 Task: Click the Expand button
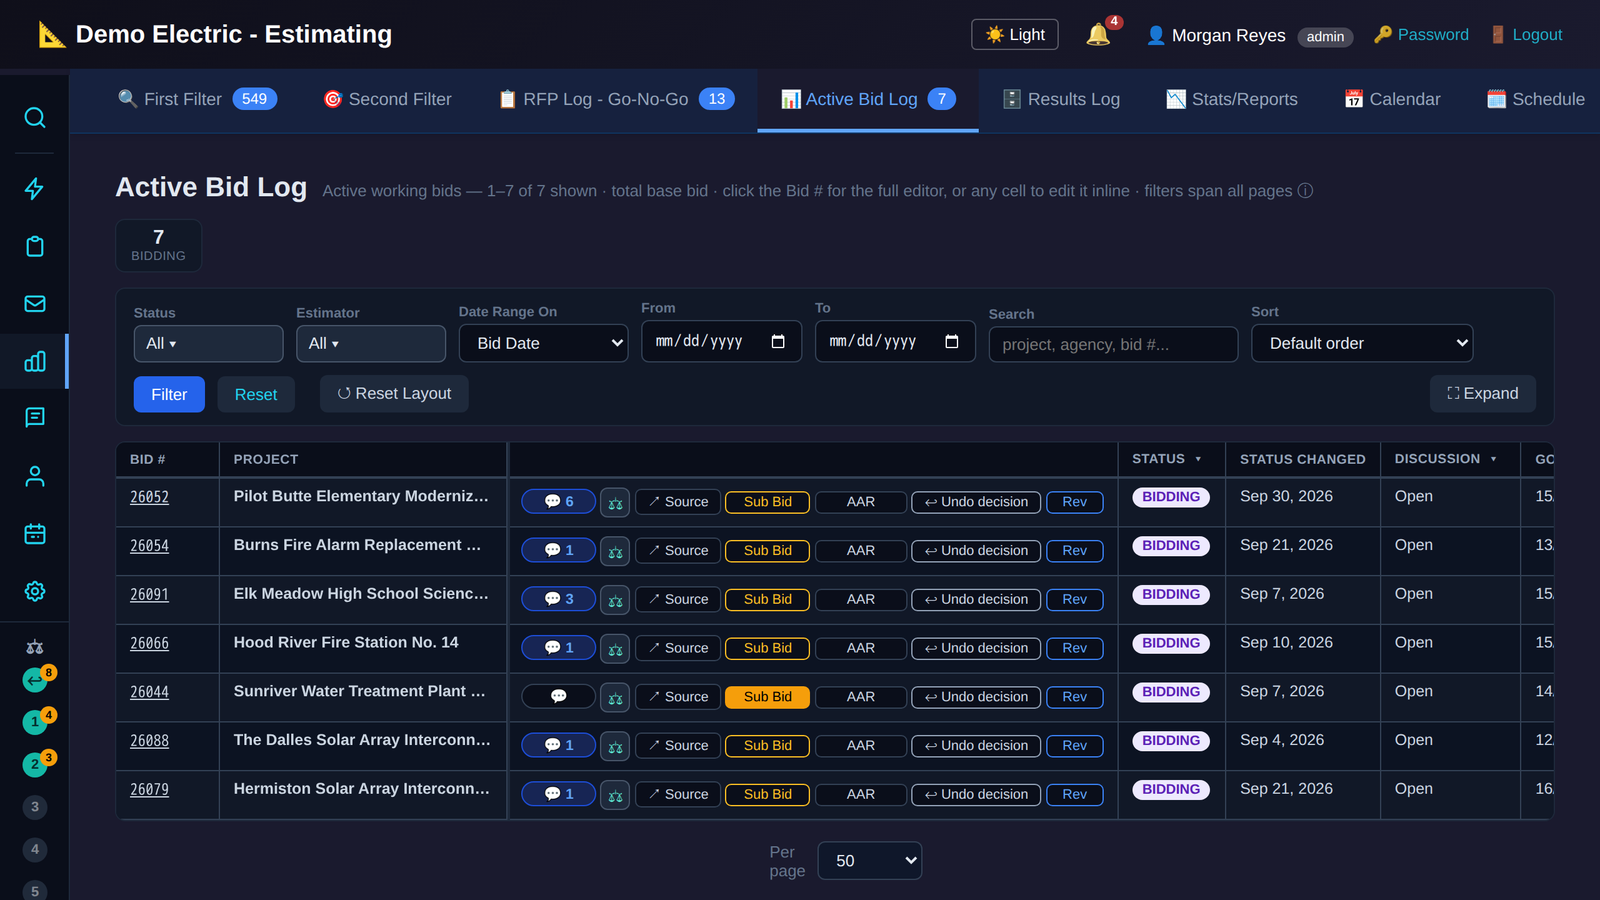point(1482,394)
